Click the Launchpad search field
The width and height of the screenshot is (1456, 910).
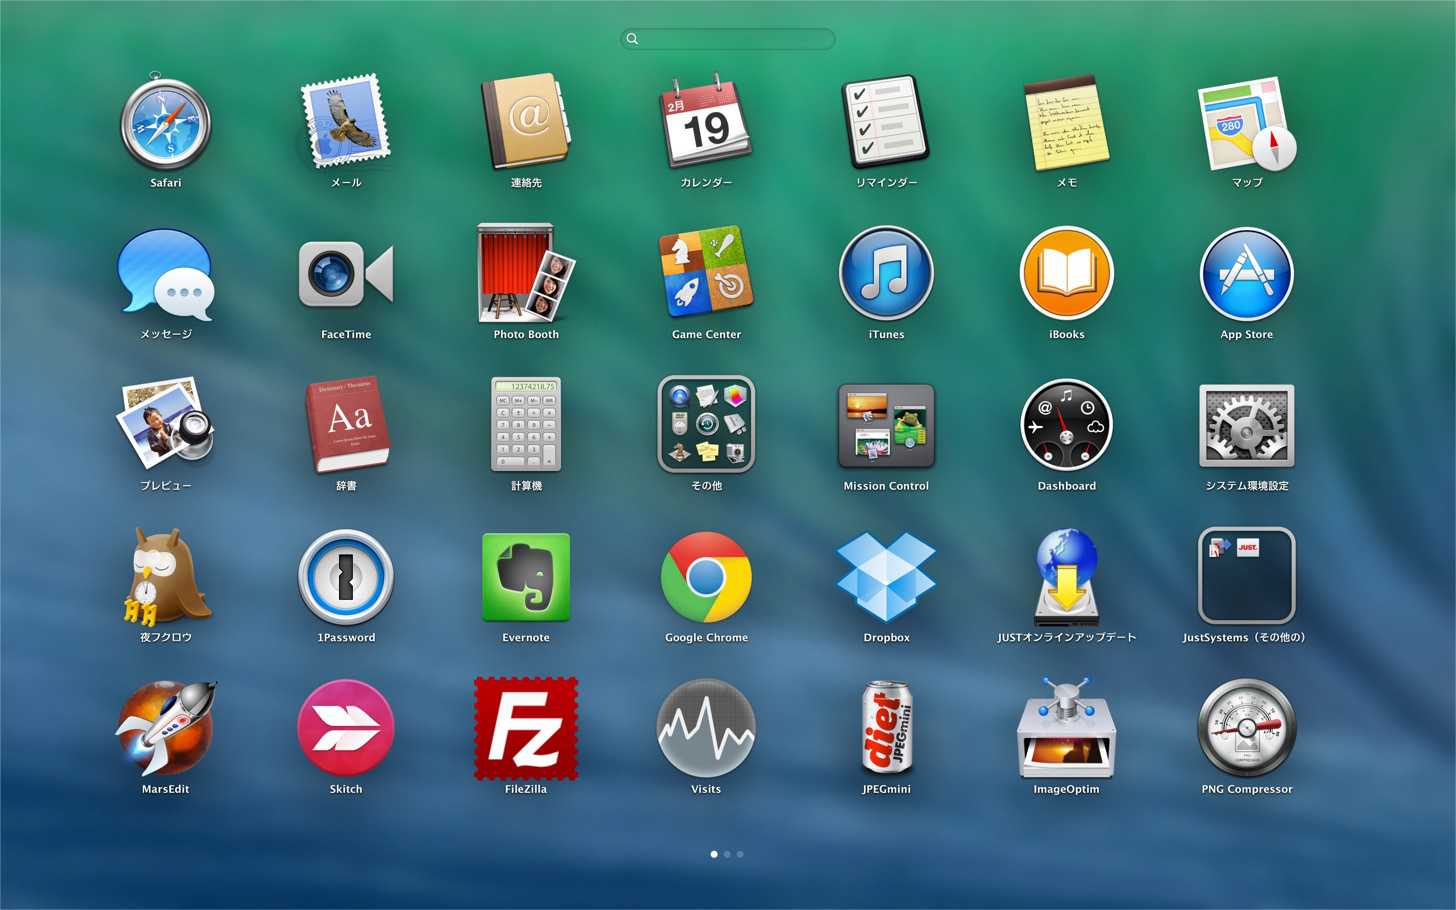click(x=728, y=39)
